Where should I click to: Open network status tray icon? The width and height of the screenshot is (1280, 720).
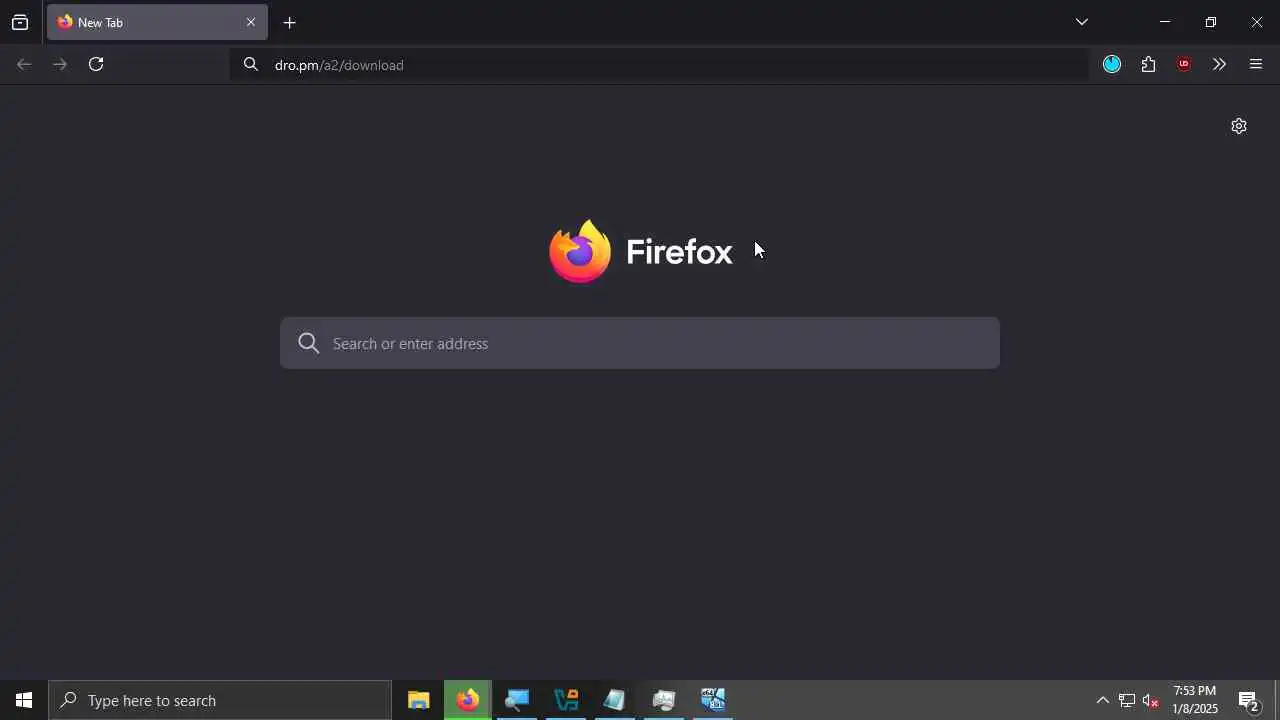(x=1127, y=700)
